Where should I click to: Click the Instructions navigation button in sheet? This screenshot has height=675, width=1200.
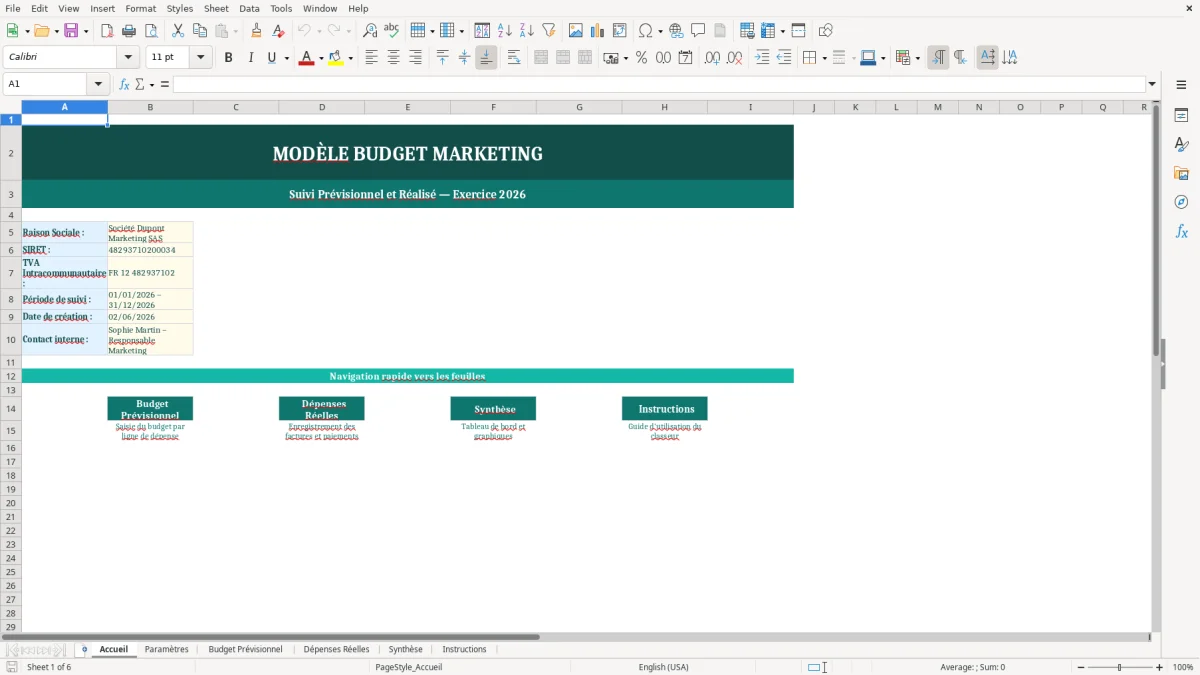[665, 408]
